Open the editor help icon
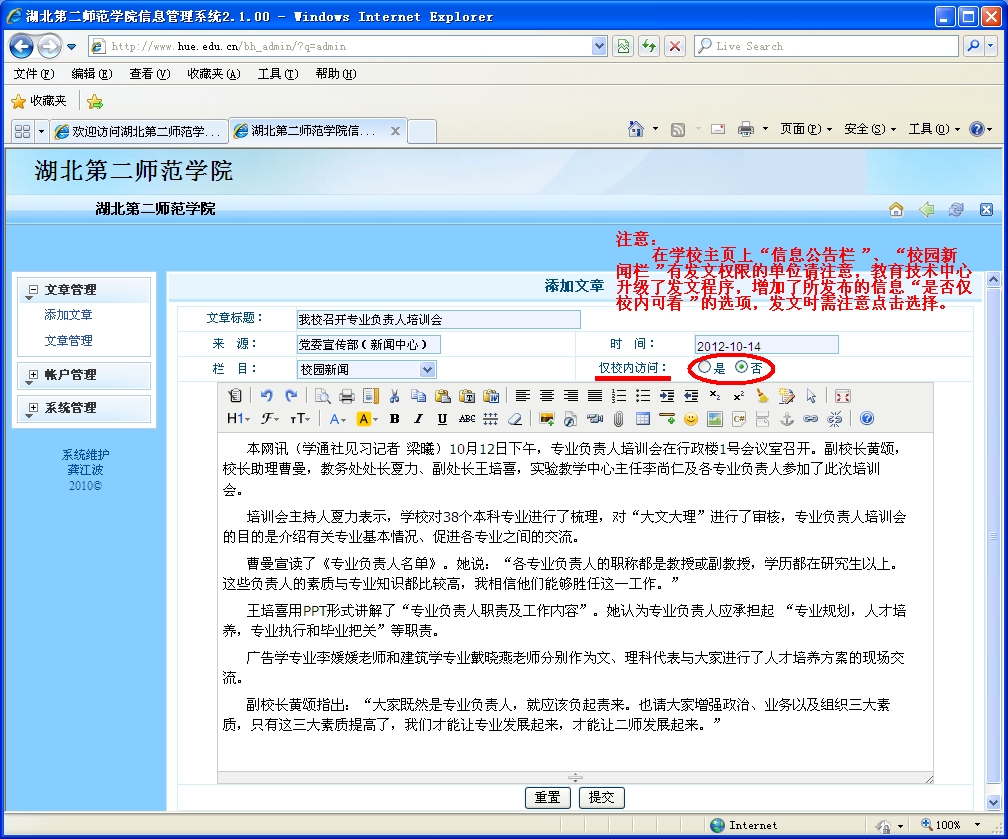The image size is (1008, 839). 867,419
